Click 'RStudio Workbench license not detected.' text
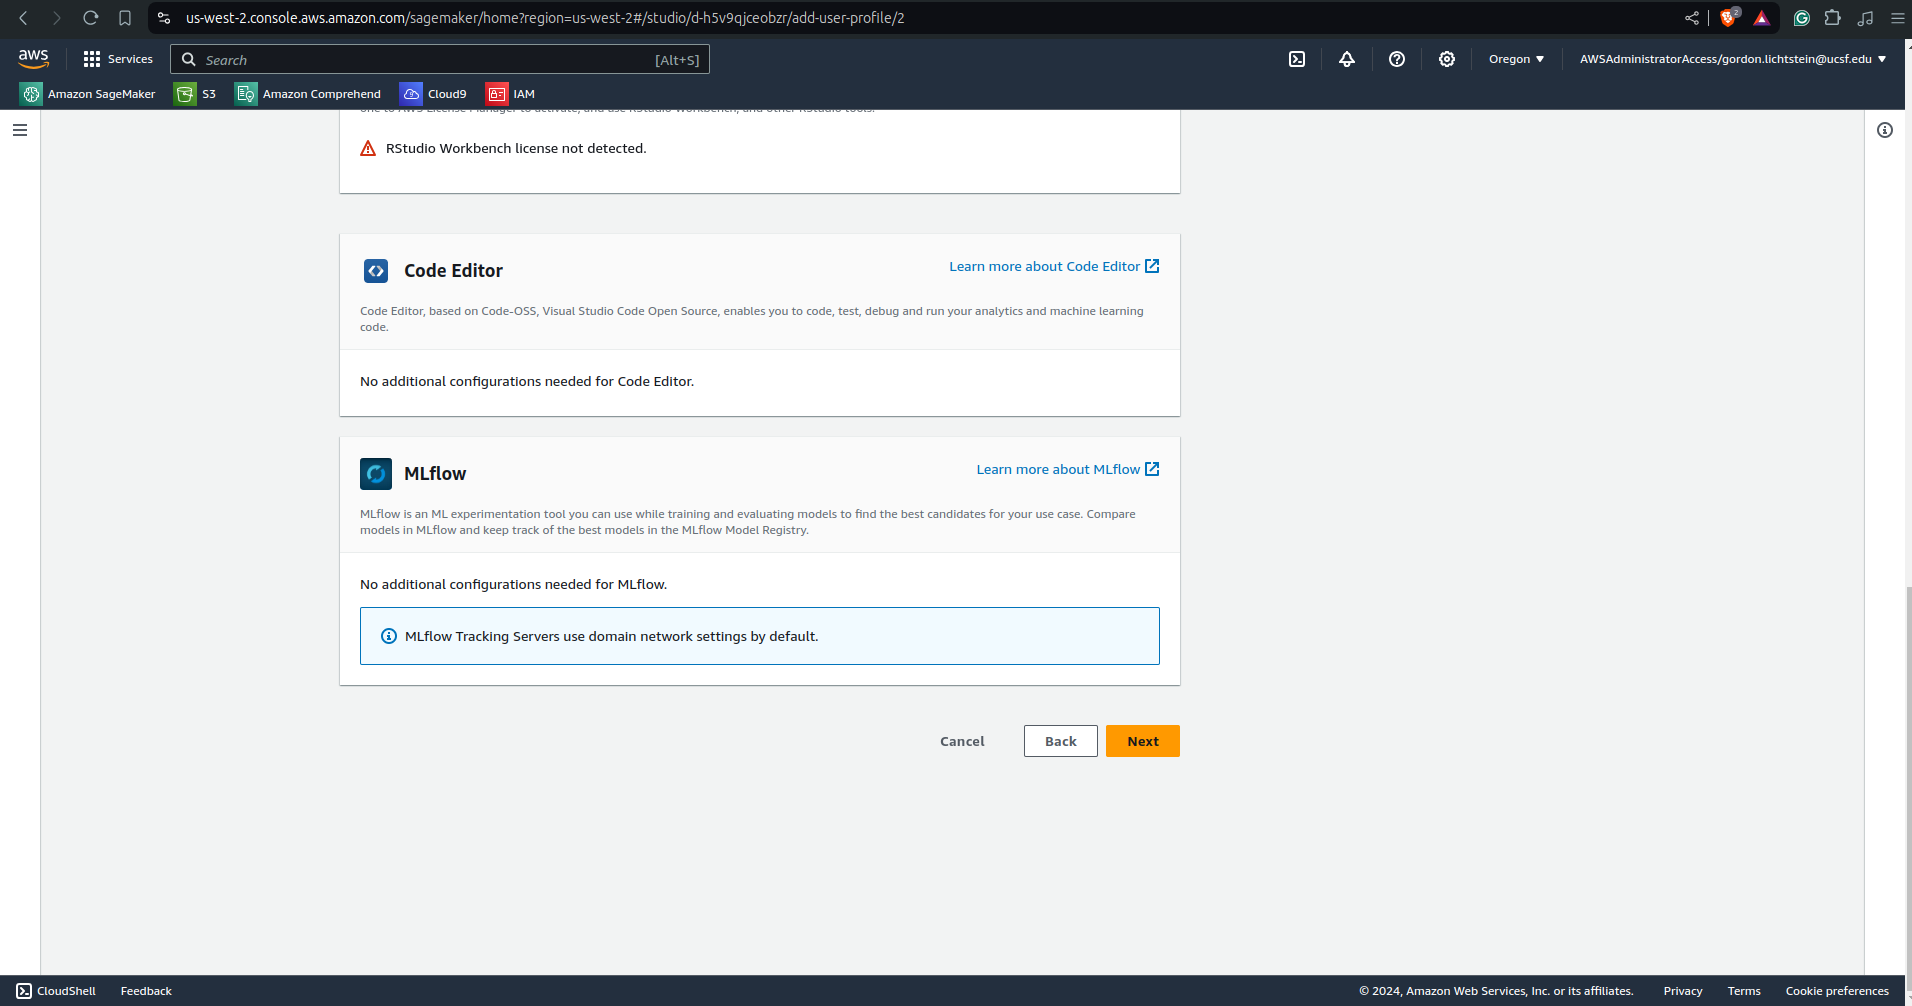Viewport: 1912px width, 1006px height. click(x=516, y=148)
